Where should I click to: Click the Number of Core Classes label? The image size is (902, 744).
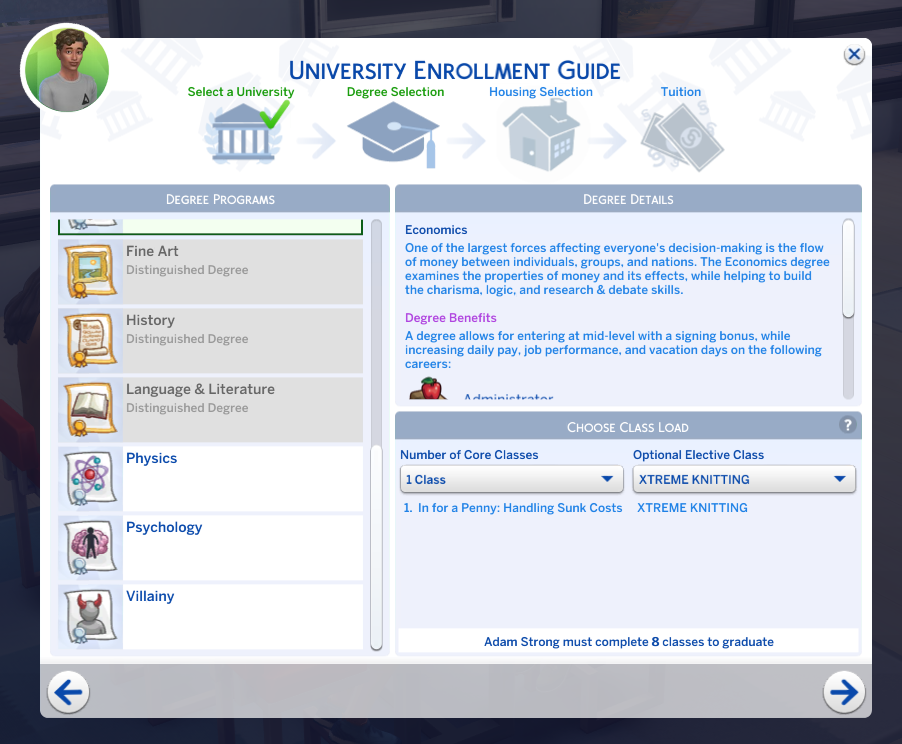click(x=469, y=455)
